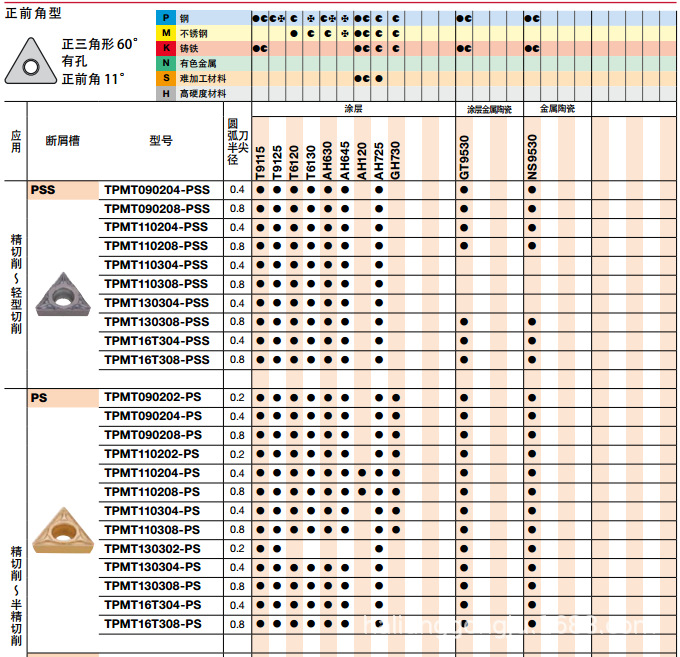680x657 pixels.
Task: Open the TPMT130302-PS model entry
Action: (x=152, y=549)
